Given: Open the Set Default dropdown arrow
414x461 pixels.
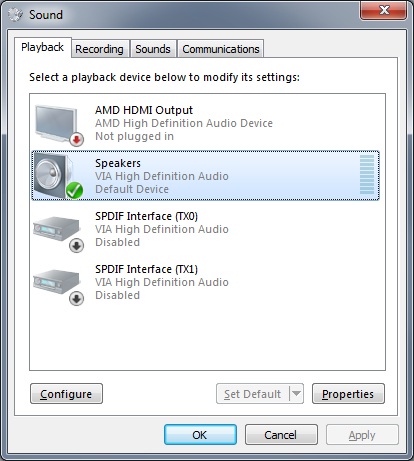Looking at the screenshot, I should pyautogui.click(x=296, y=394).
